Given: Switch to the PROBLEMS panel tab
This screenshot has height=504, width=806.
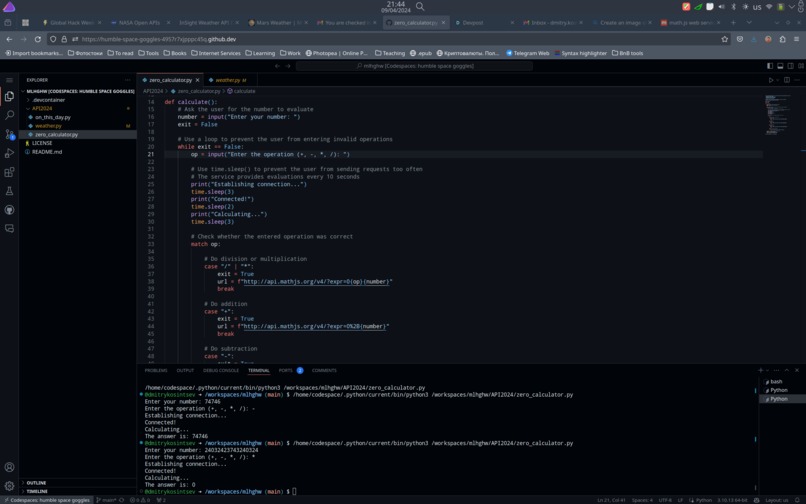Looking at the screenshot, I should point(156,370).
